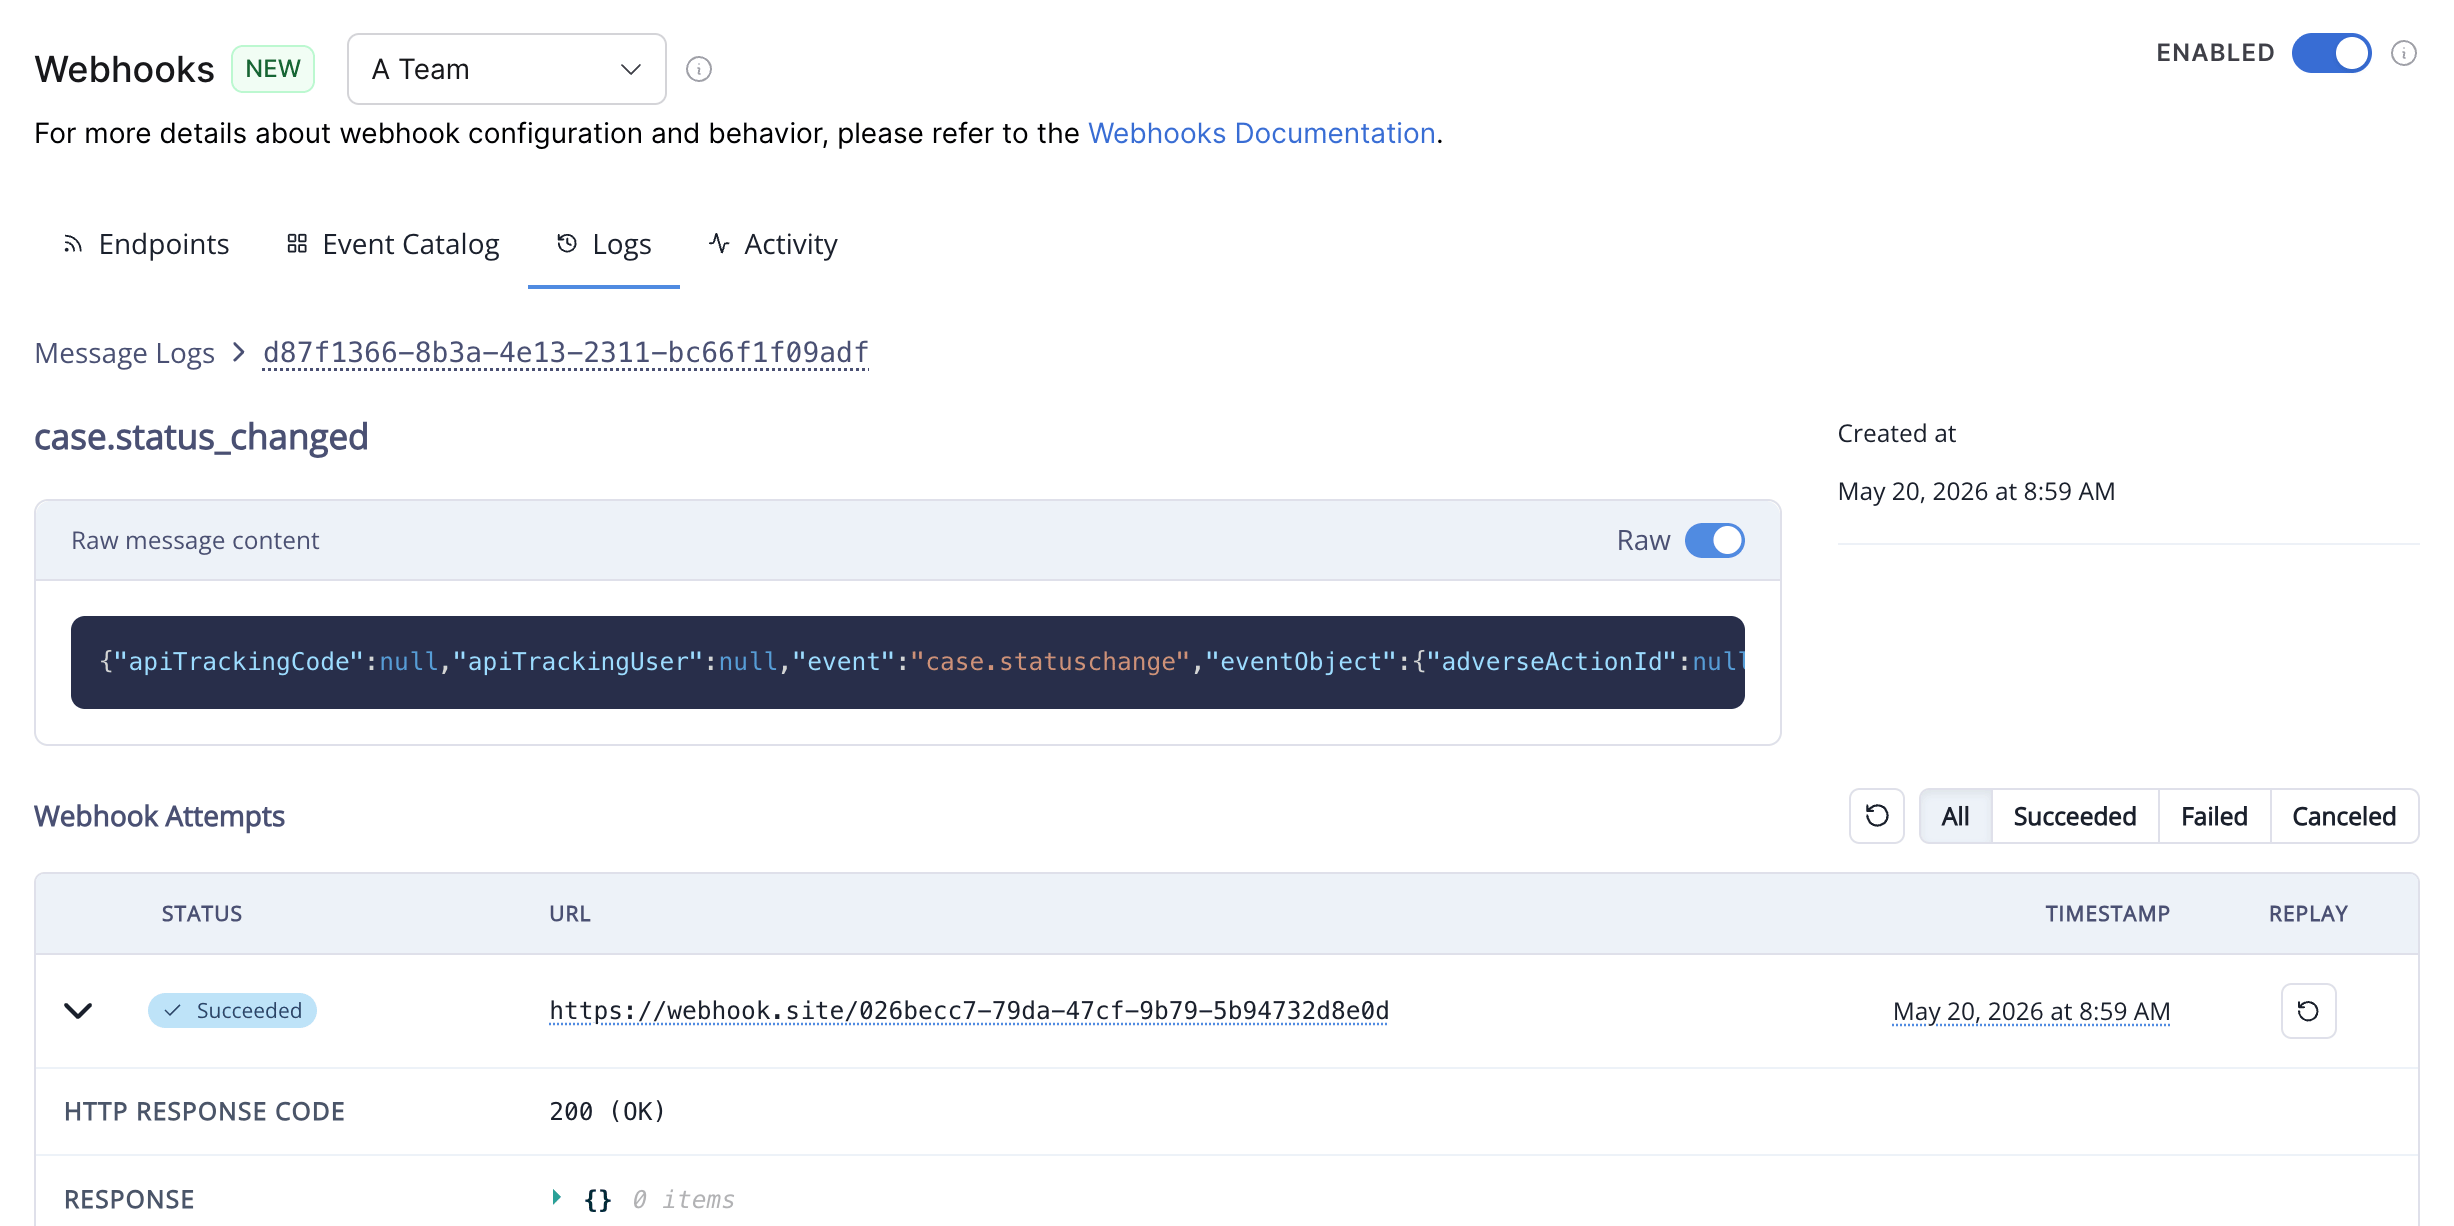Click the "0 items" response text
This screenshot has width=2454, height=1226.
coord(683,1199)
